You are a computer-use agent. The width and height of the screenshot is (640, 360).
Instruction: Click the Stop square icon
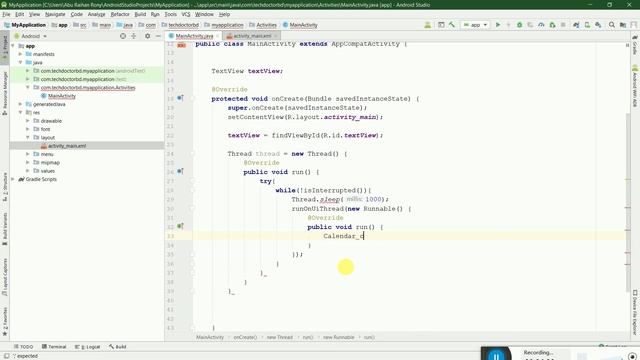pyautogui.click(x=563, y=25)
